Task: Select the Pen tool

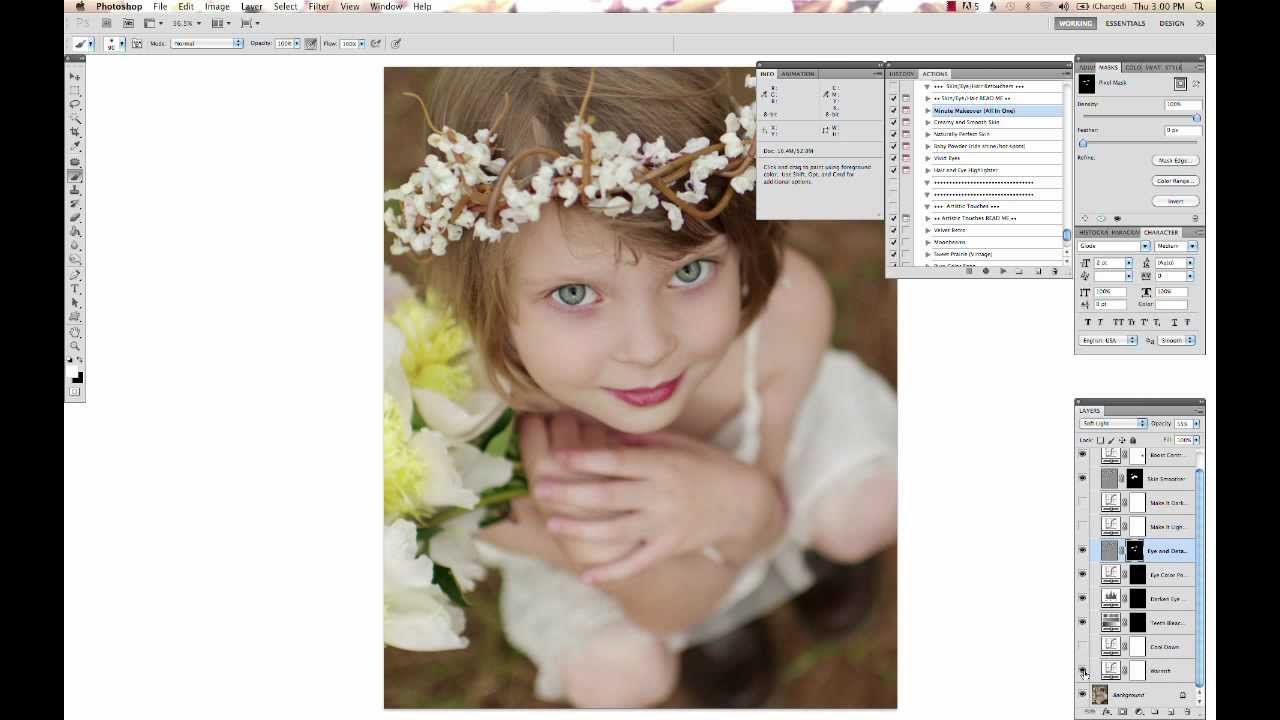Action: point(75,275)
